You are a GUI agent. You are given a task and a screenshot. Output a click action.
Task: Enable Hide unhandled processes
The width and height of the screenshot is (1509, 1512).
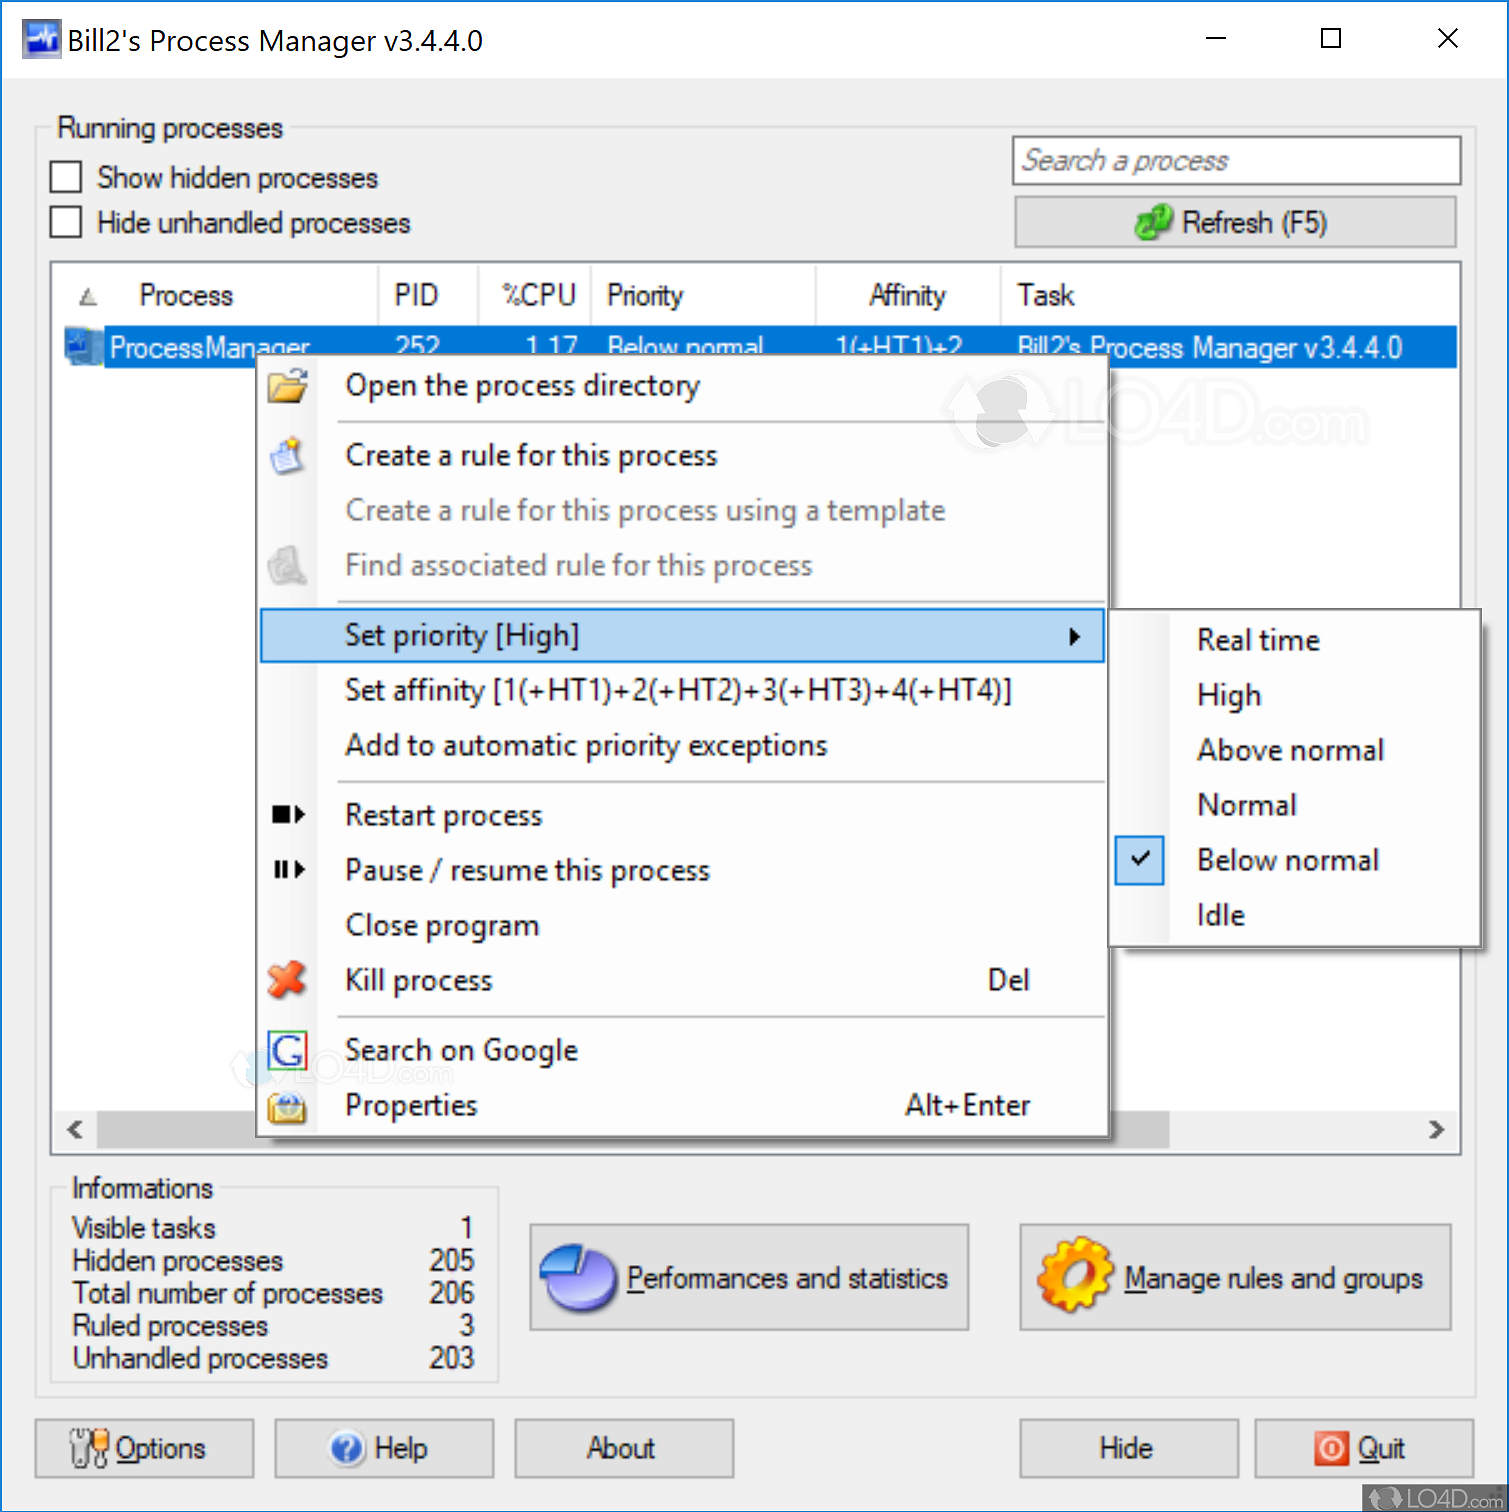point(65,222)
